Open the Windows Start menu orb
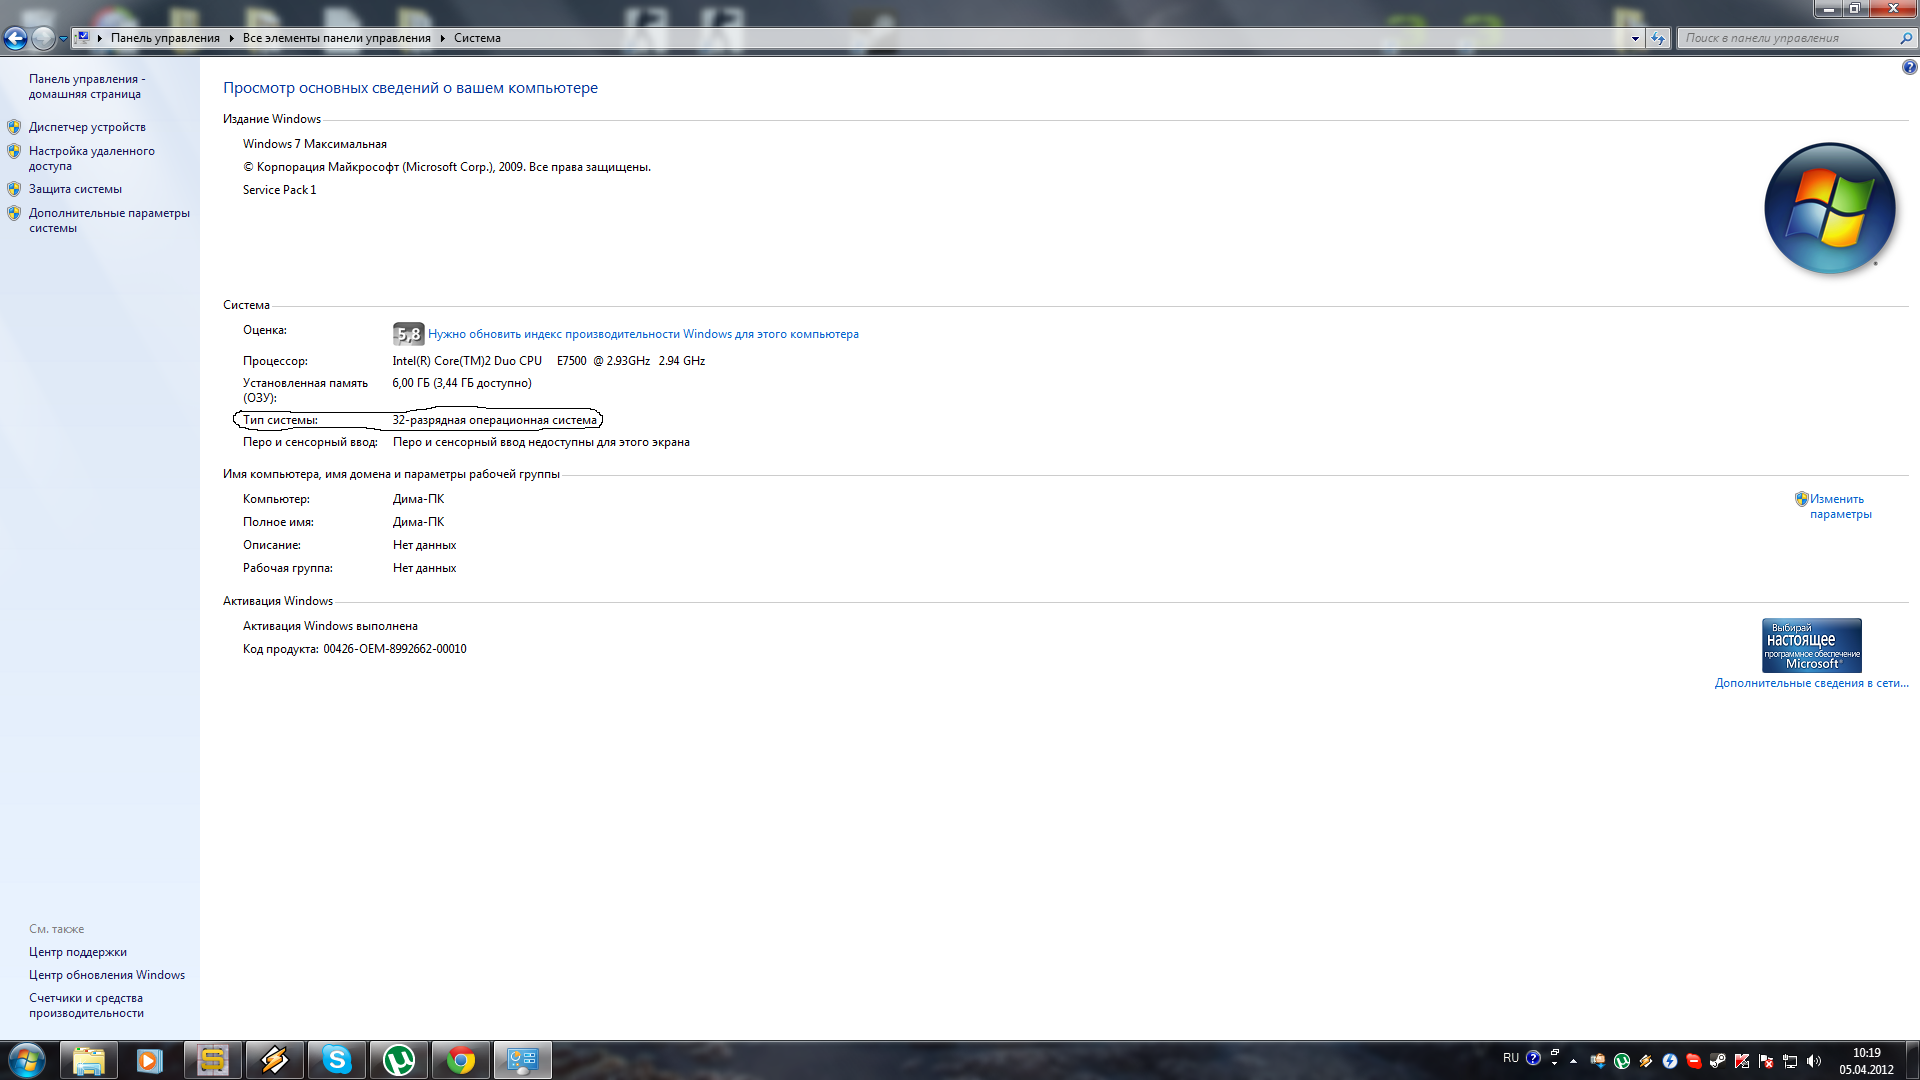This screenshot has width=1920, height=1080. 27,1060
